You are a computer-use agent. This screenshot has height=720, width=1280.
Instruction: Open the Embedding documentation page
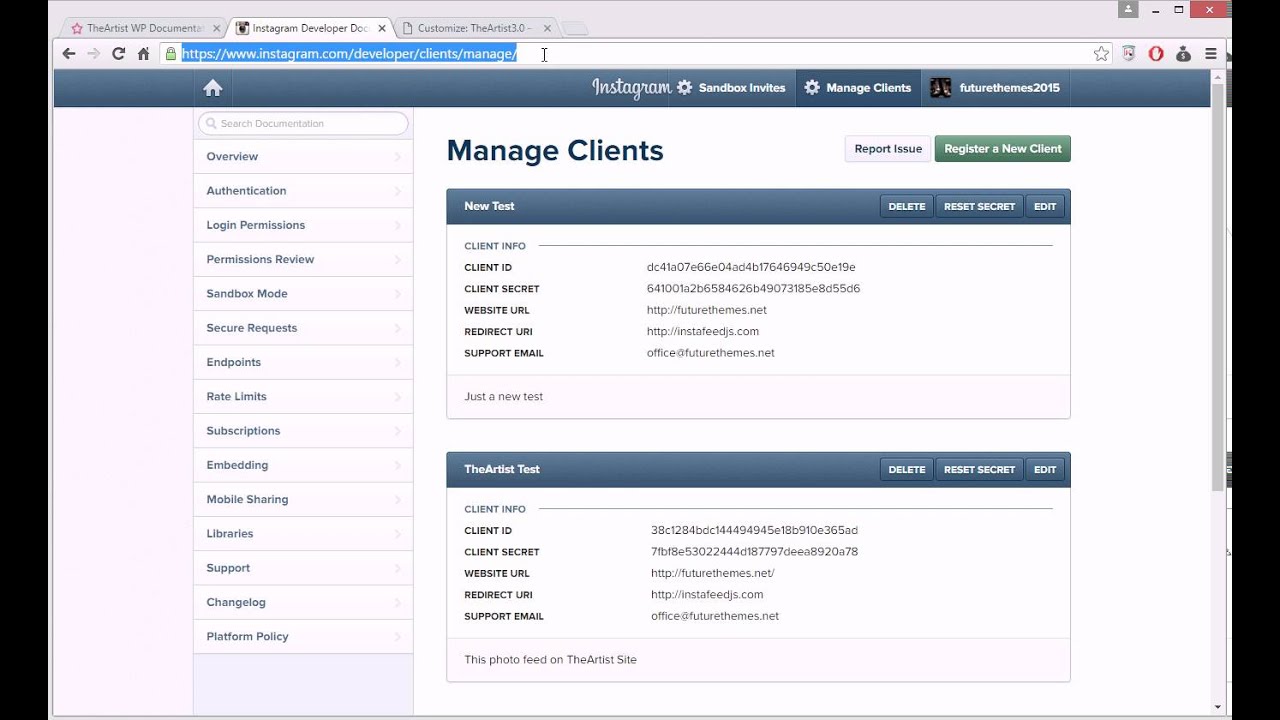pyautogui.click(x=303, y=465)
